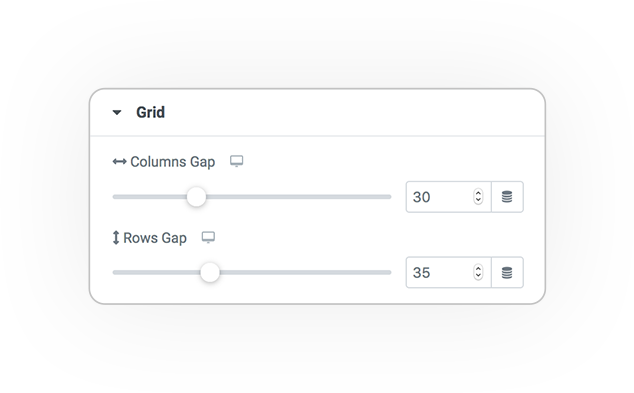This screenshot has width=634, height=393.
Task: Click the Rows Gap slider handle
Action: pyautogui.click(x=210, y=273)
